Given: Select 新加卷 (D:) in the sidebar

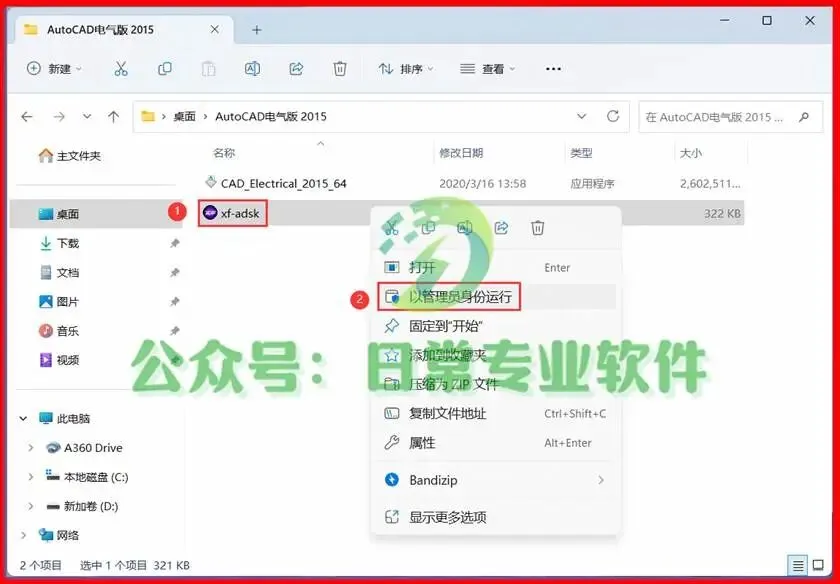Looking at the screenshot, I should point(81,506).
